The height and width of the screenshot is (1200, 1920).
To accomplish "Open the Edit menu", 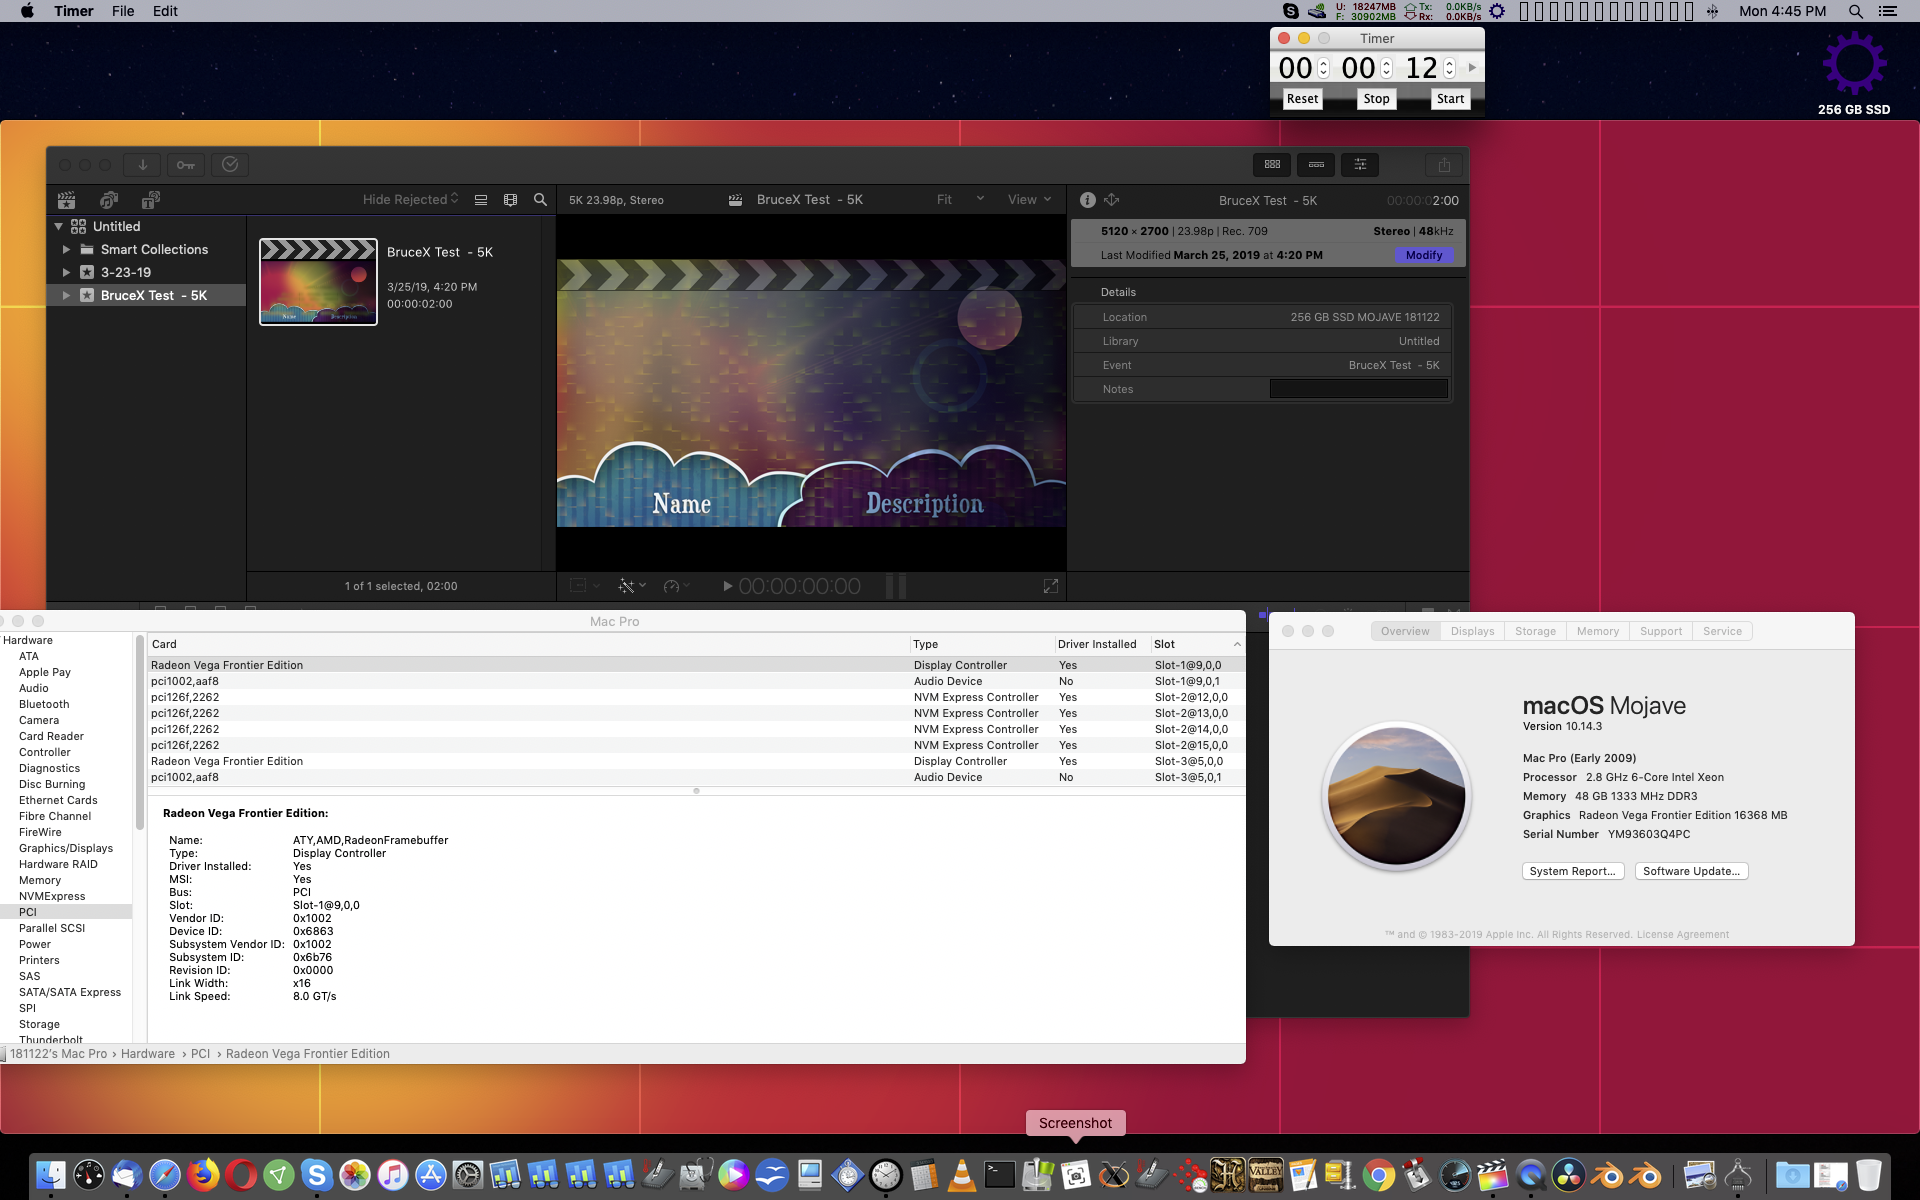I will click(x=165, y=11).
